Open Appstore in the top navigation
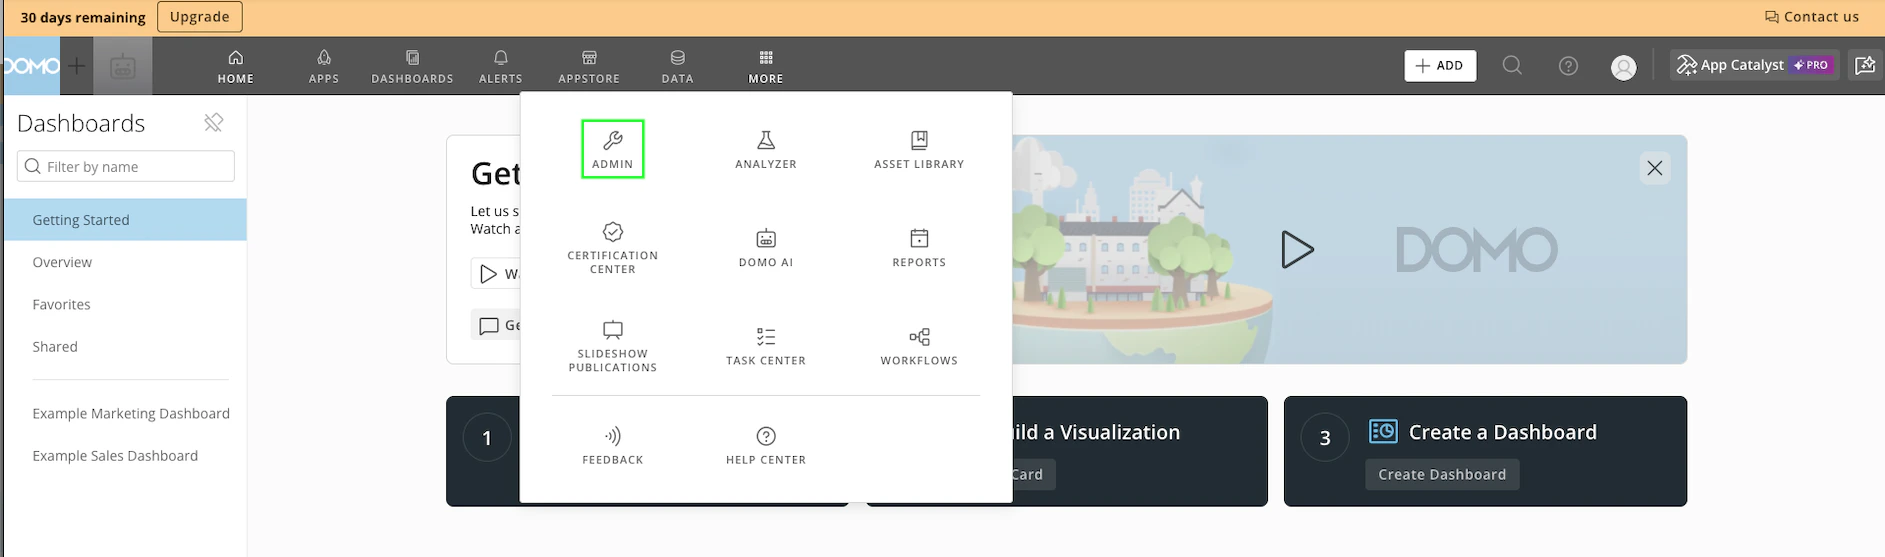This screenshot has height=557, width=1885. pos(589,66)
